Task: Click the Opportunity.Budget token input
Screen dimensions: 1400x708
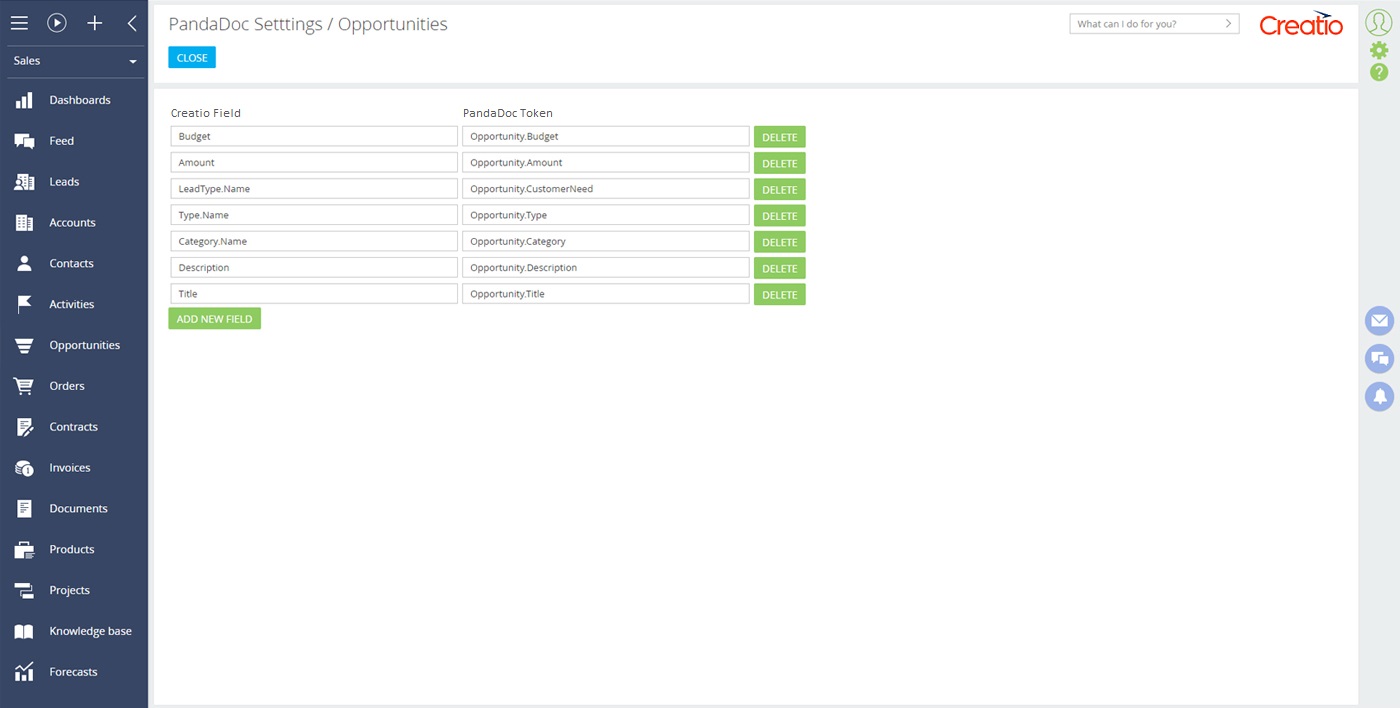Action: point(606,136)
